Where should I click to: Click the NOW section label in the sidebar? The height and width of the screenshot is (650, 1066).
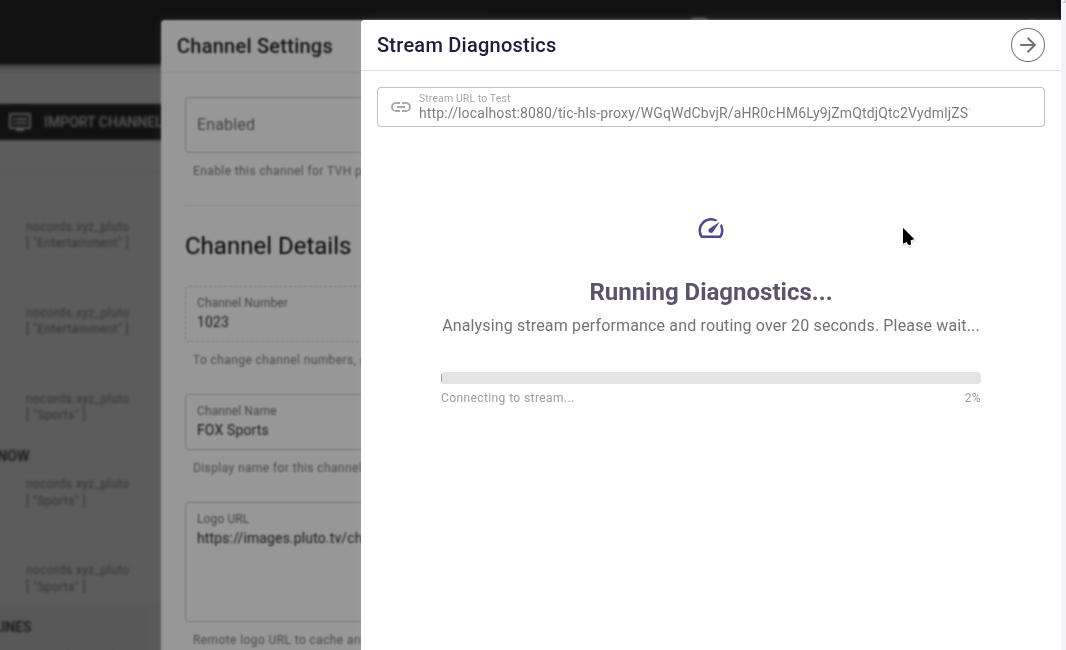point(14,456)
